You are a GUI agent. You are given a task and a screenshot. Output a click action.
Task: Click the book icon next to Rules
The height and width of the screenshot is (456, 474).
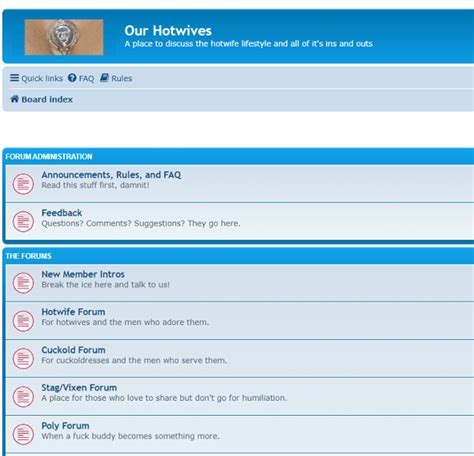click(x=104, y=78)
